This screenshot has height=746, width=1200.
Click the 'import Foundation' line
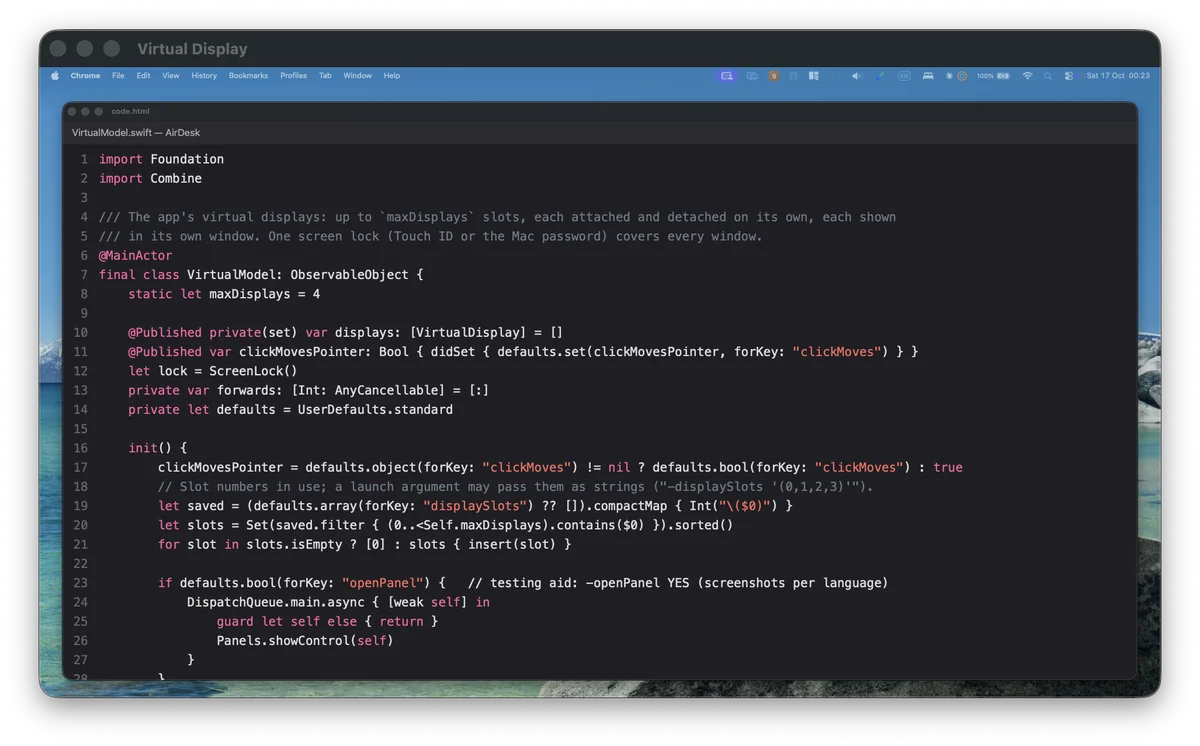(x=161, y=159)
